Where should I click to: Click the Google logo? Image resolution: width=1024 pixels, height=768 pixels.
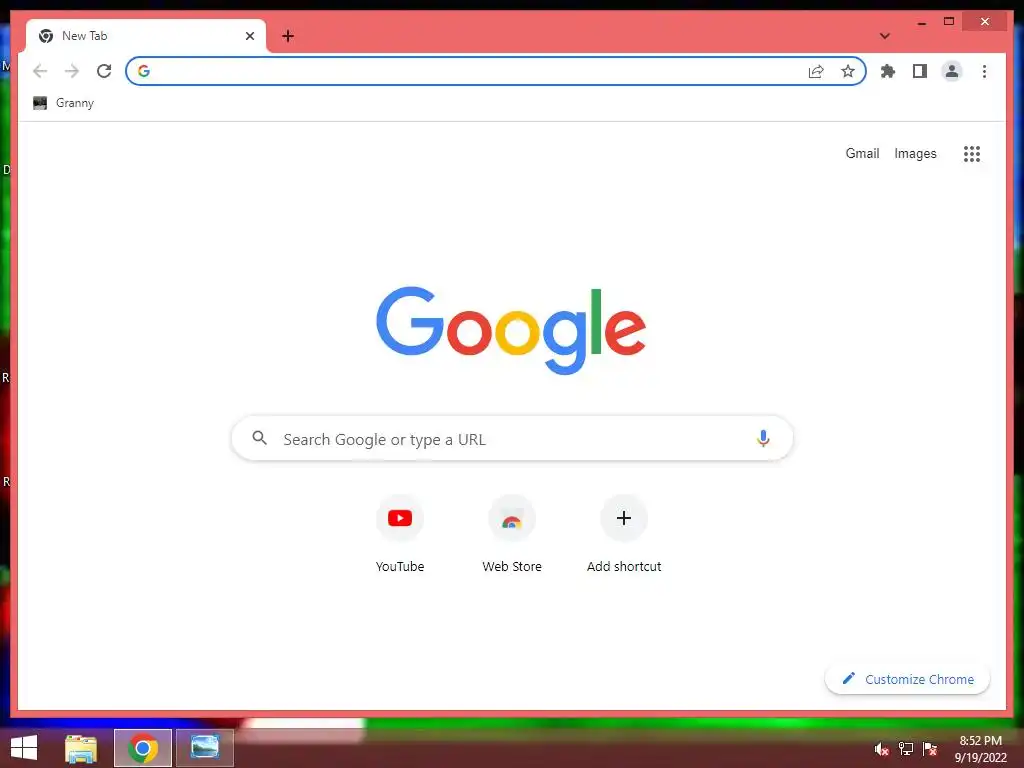[x=511, y=330]
